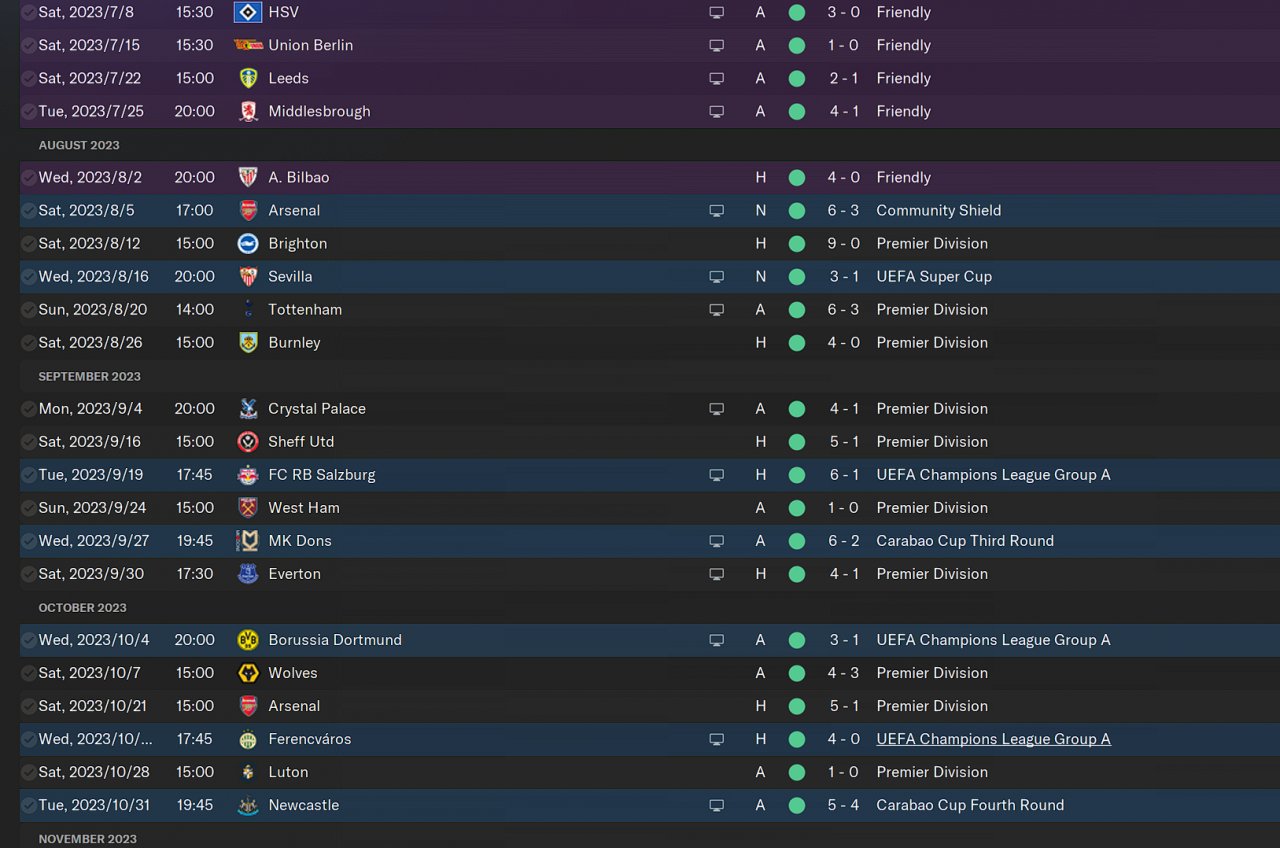Toggle the checkmark beside the Everton match
The height and width of the screenshot is (848, 1280).
coord(29,574)
